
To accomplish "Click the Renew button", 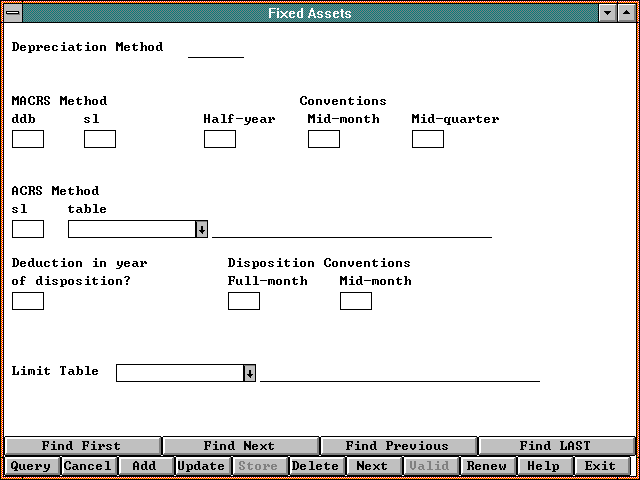I will pos(487,466).
